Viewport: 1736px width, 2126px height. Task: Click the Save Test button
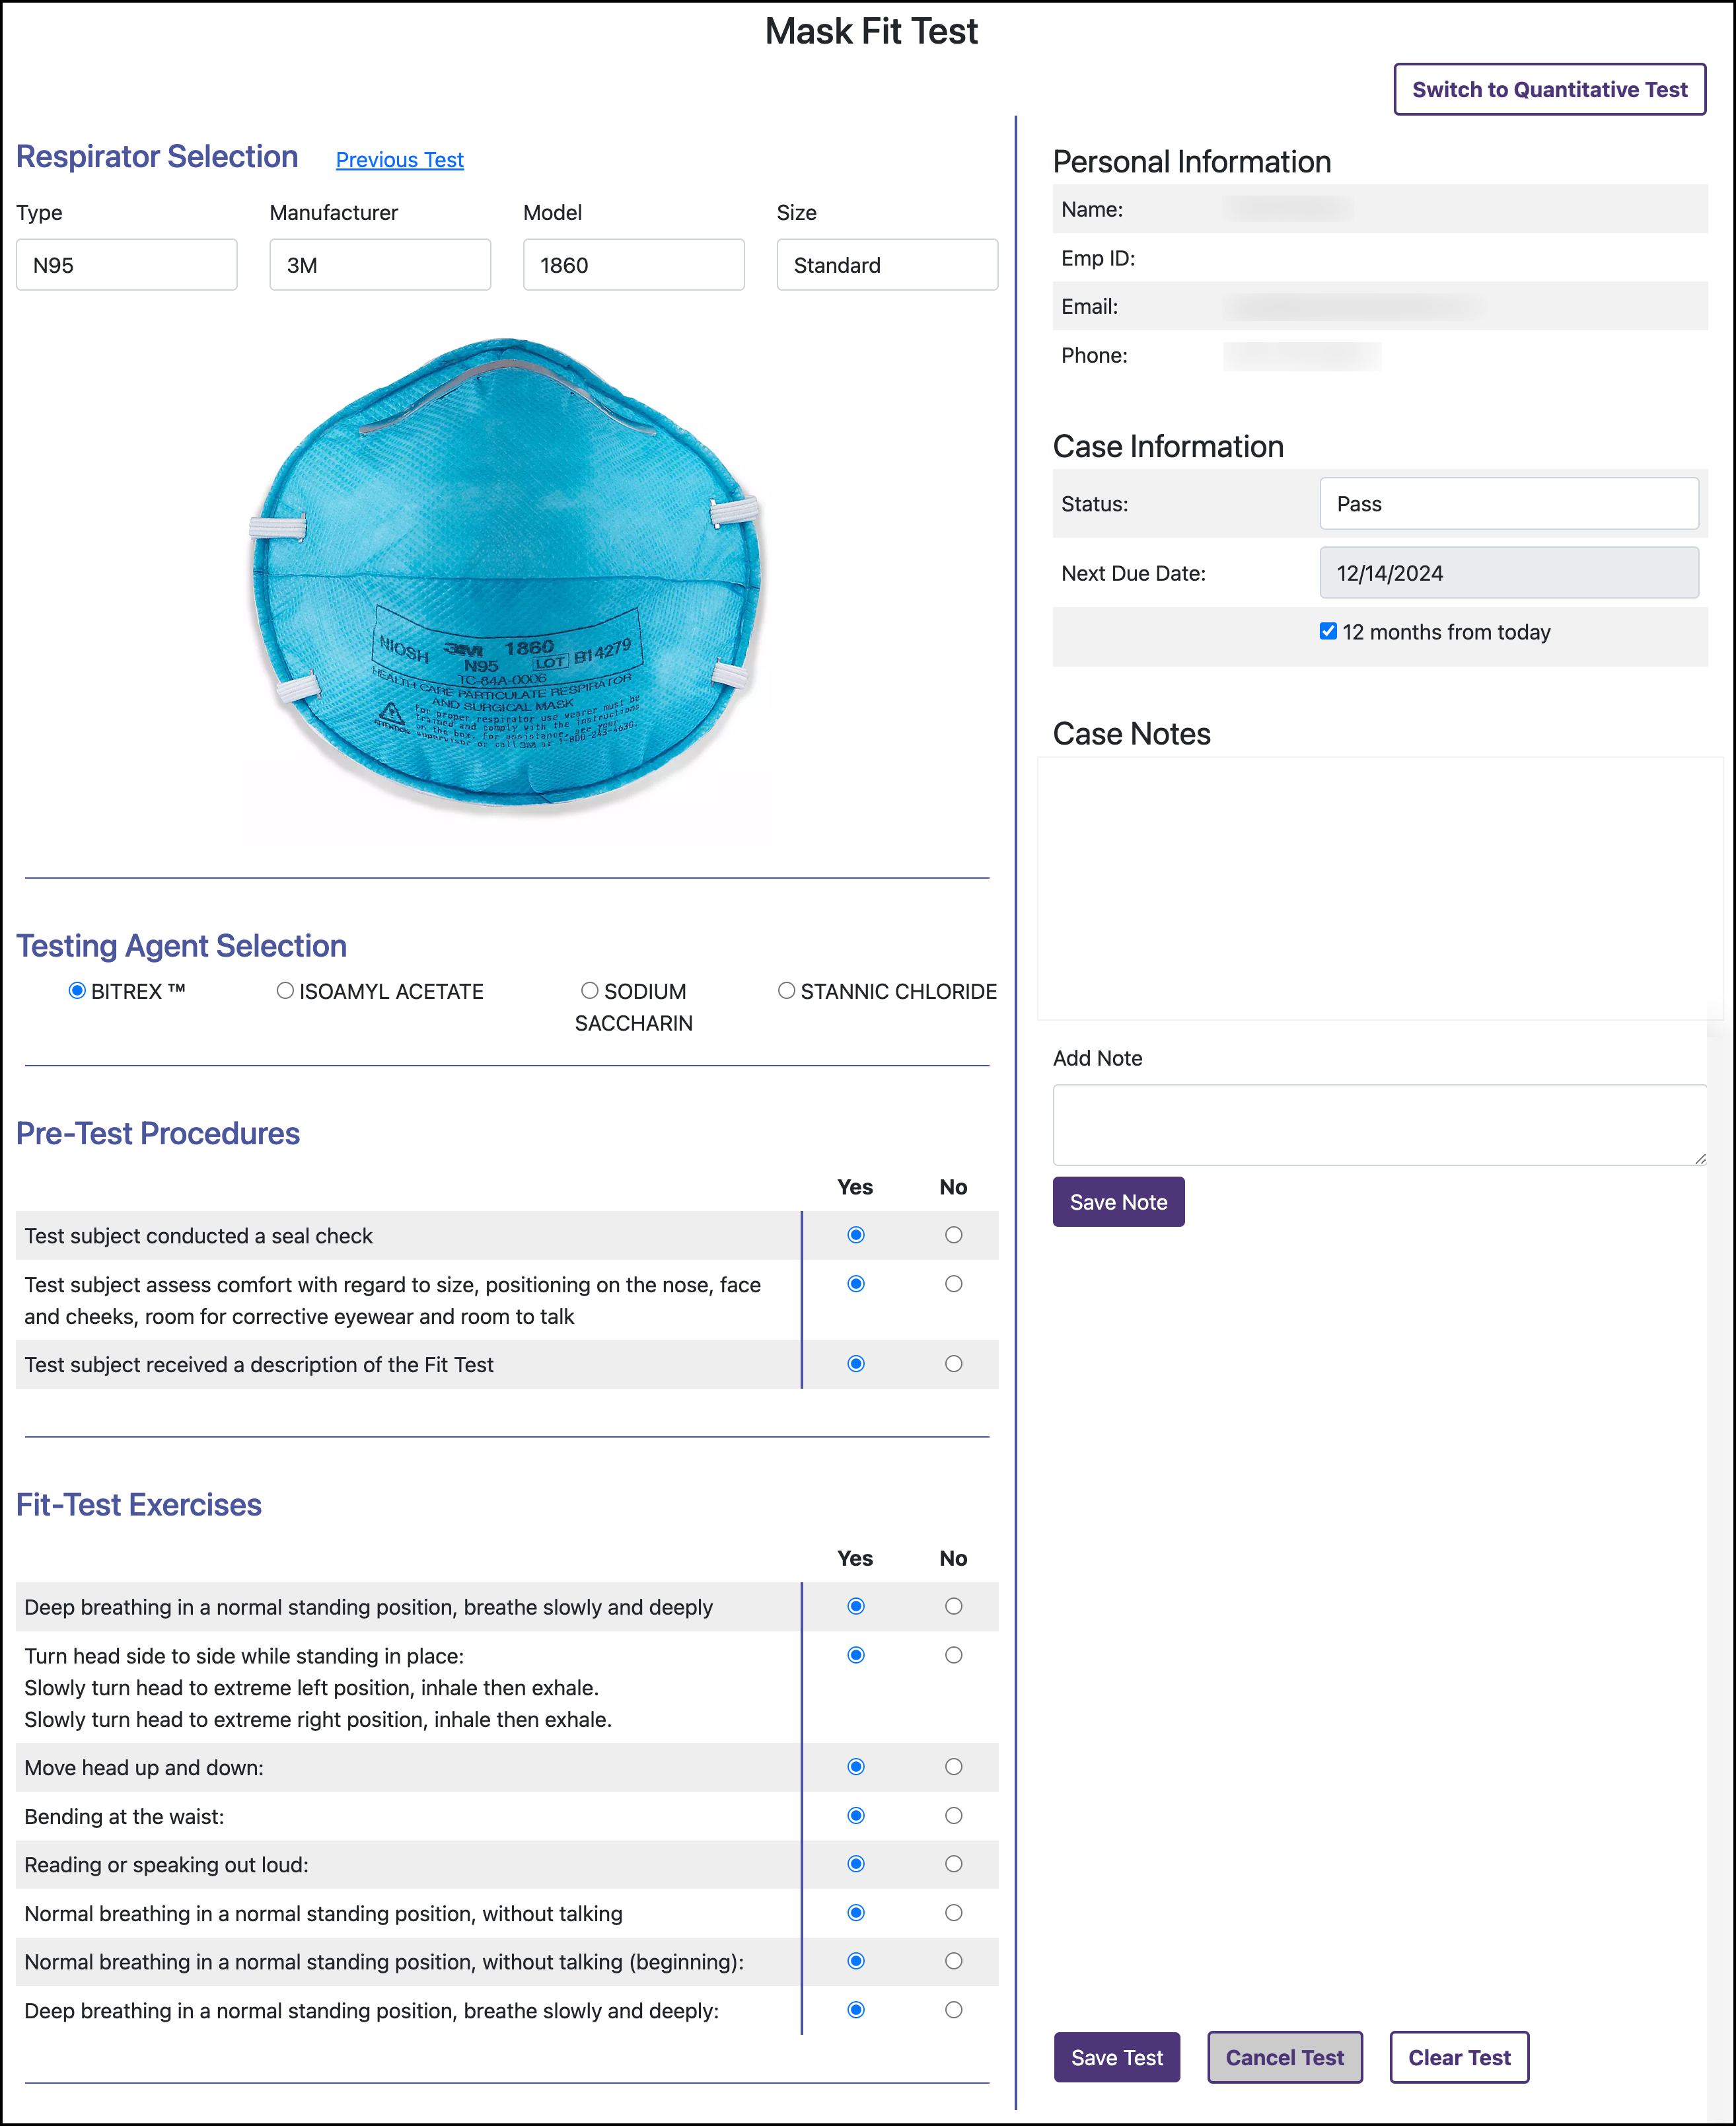(x=1117, y=2057)
